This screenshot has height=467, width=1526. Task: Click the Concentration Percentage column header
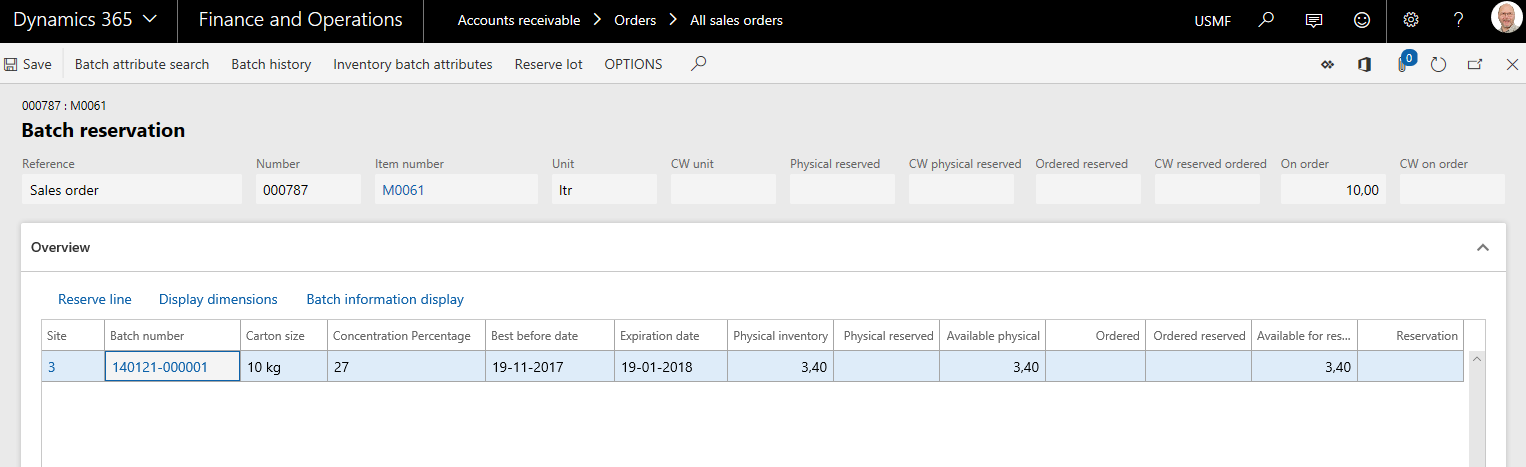[406, 335]
